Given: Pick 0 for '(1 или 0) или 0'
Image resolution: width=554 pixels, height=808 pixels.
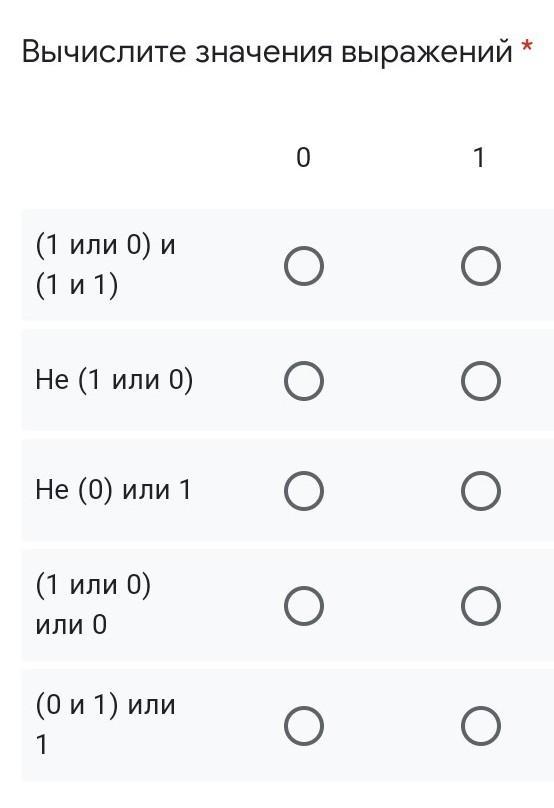Looking at the screenshot, I should (304, 605).
